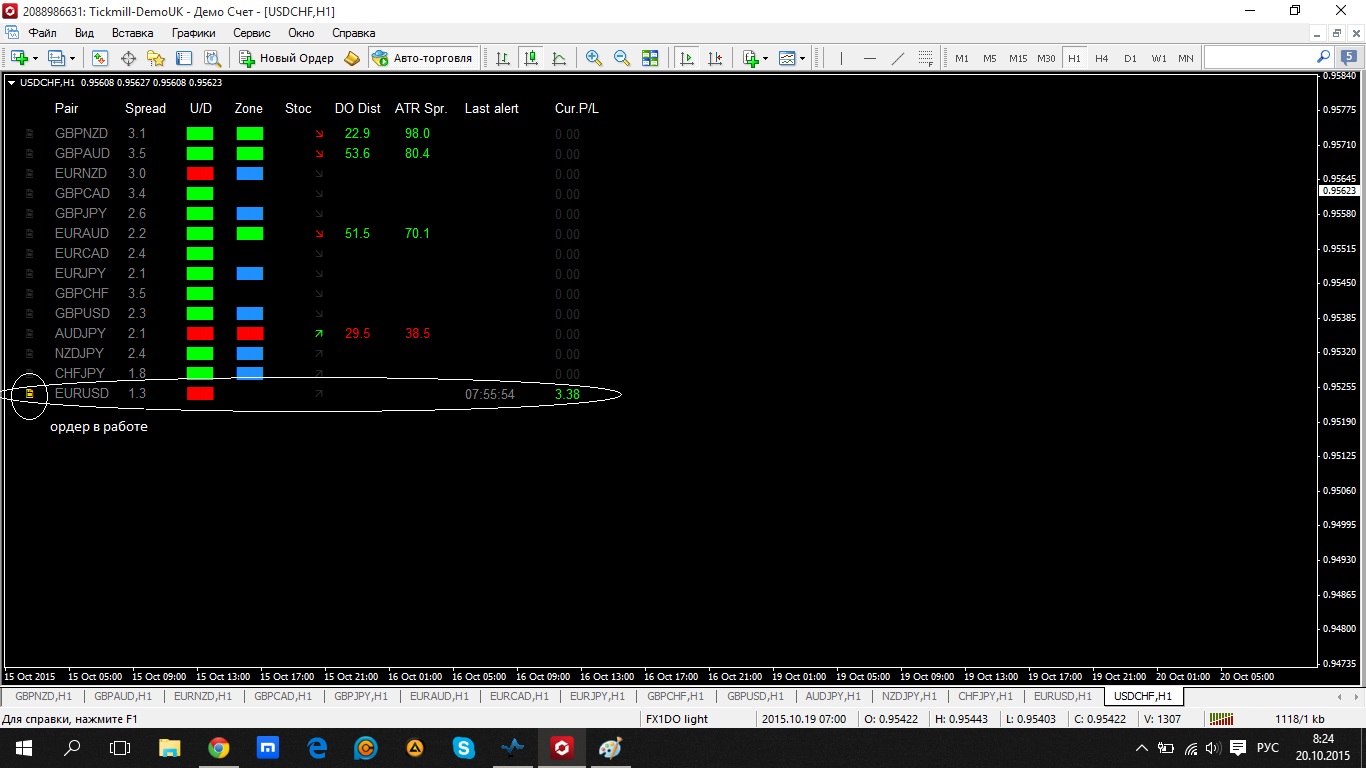Switch chart to candlesticks mode

pyautogui.click(x=530, y=58)
